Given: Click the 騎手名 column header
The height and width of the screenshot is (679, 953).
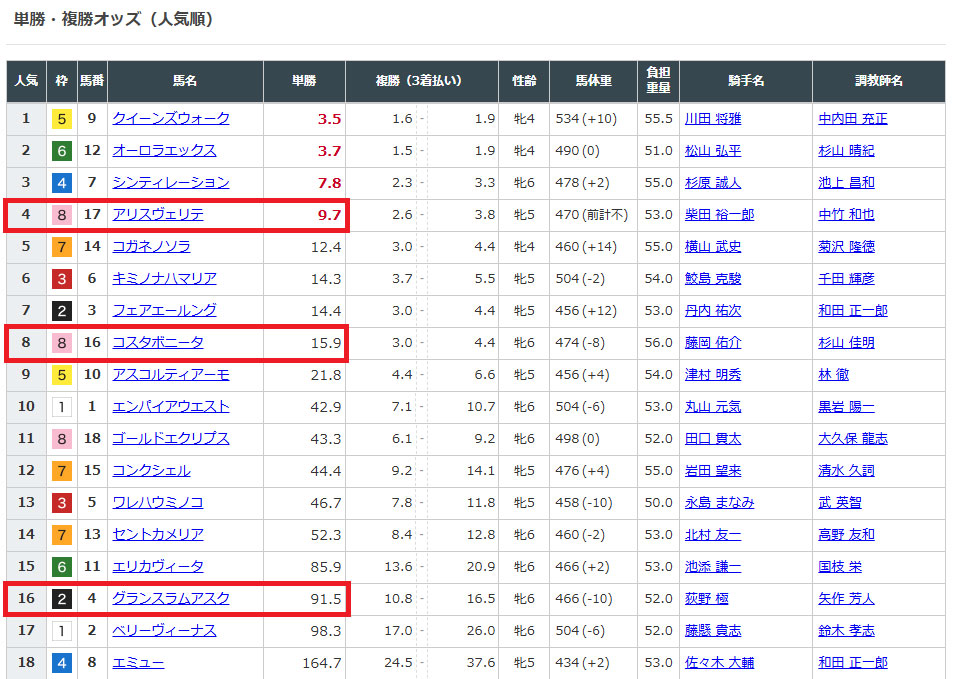Looking at the screenshot, I should tap(745, 81).
